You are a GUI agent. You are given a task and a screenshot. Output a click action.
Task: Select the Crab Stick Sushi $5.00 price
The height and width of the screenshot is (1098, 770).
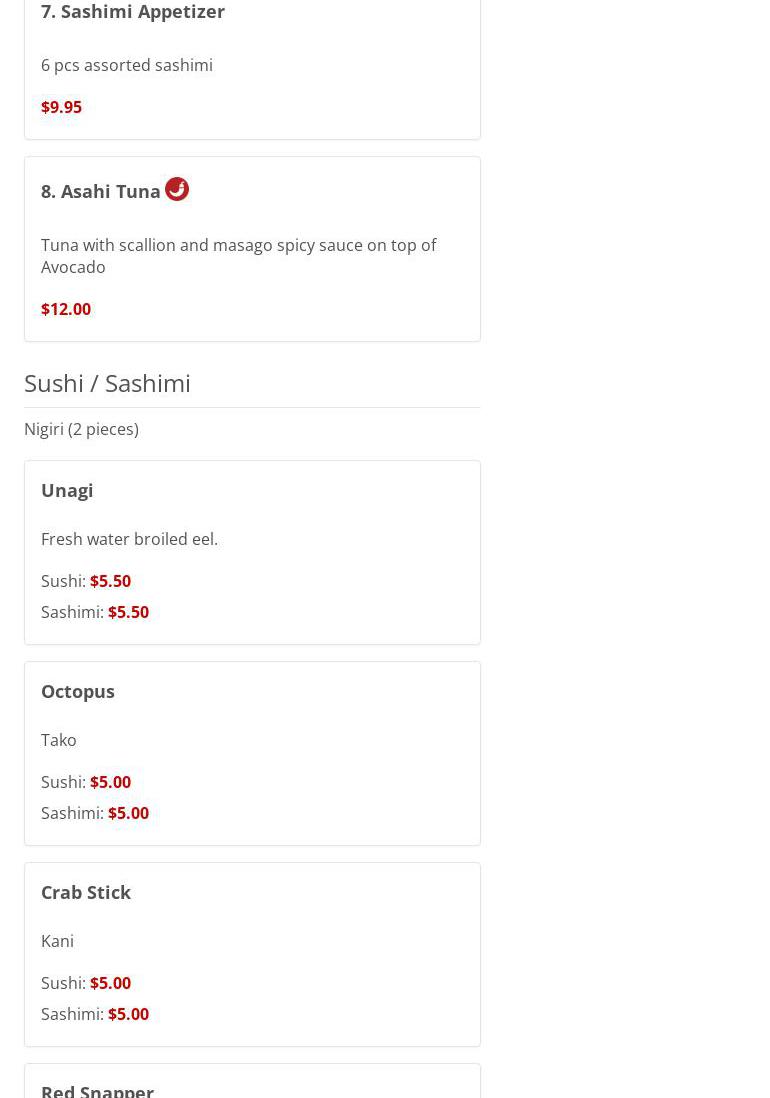point(110,983)
